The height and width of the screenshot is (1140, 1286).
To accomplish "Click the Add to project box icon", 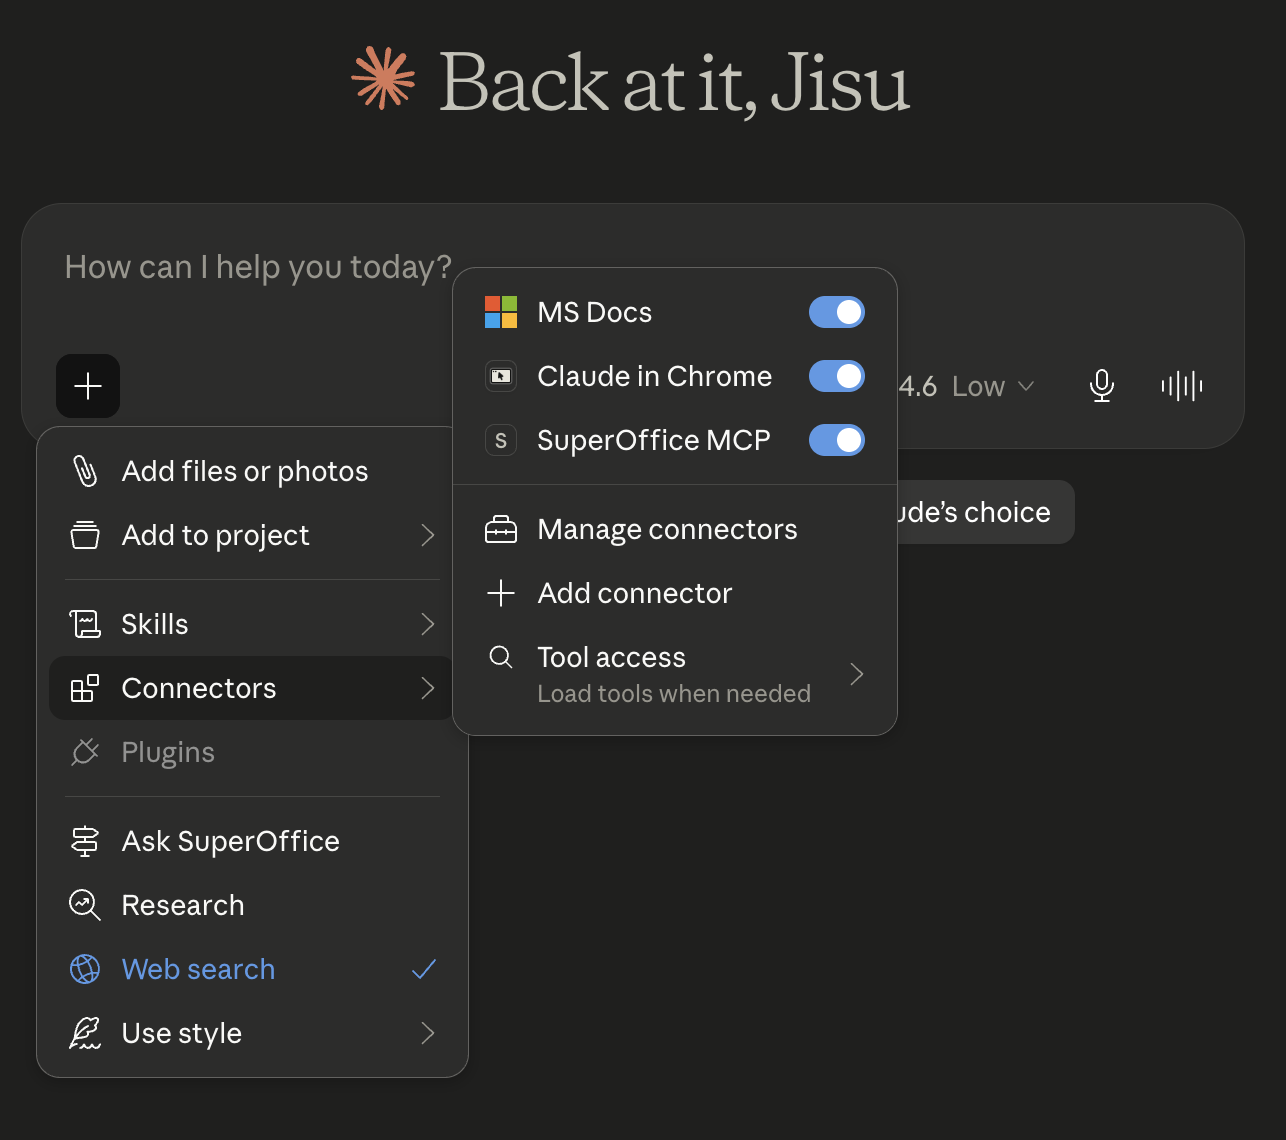I will 85,535.
